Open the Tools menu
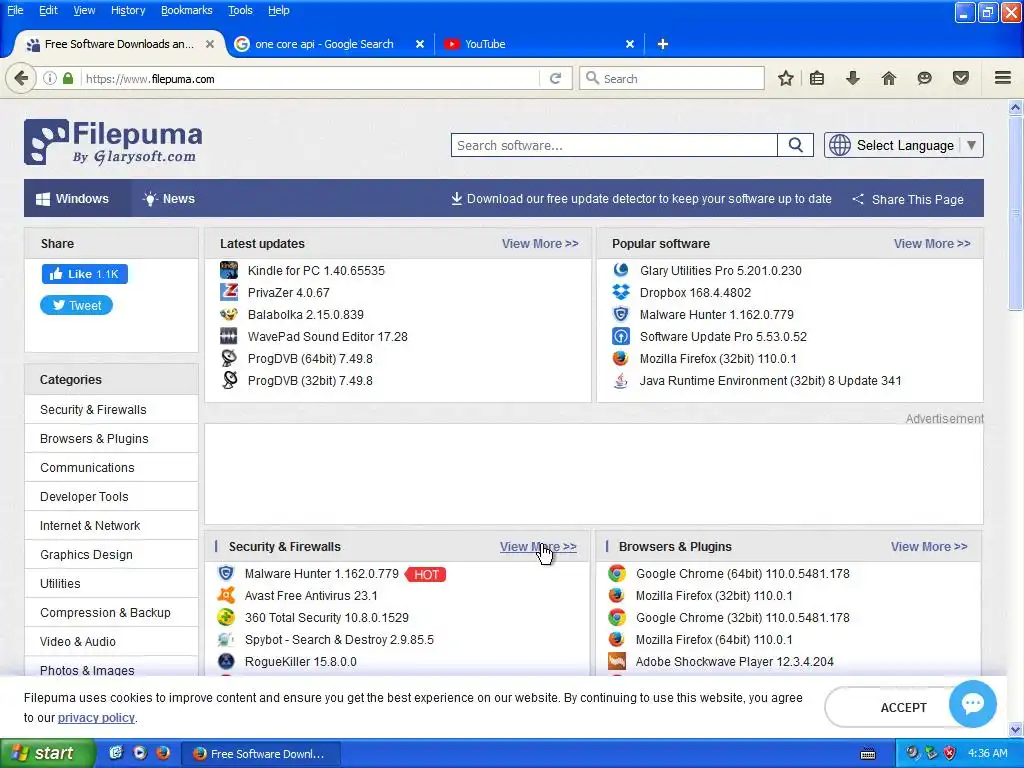This screenshot has width=1024, height=768. (x=240, y=10)
